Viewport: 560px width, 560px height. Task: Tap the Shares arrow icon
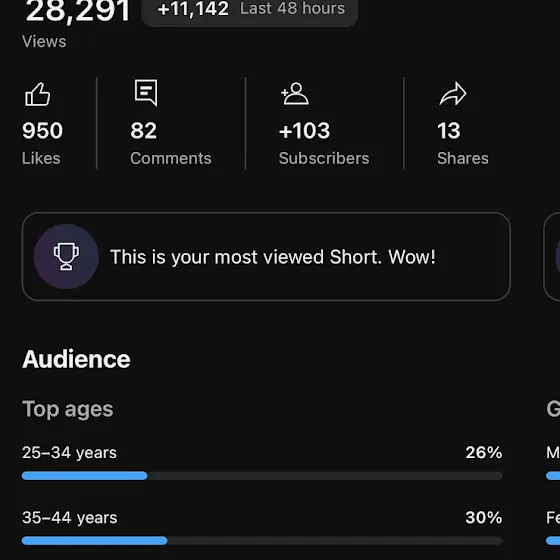453,94
